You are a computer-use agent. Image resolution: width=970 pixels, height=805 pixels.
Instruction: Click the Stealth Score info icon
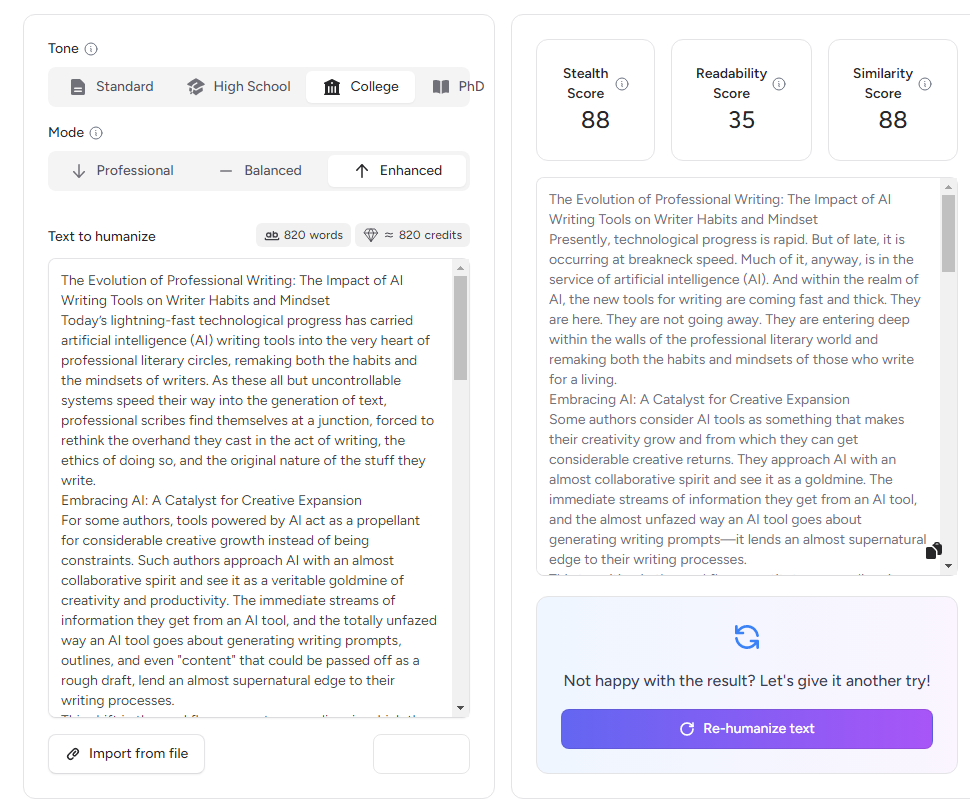622,84
